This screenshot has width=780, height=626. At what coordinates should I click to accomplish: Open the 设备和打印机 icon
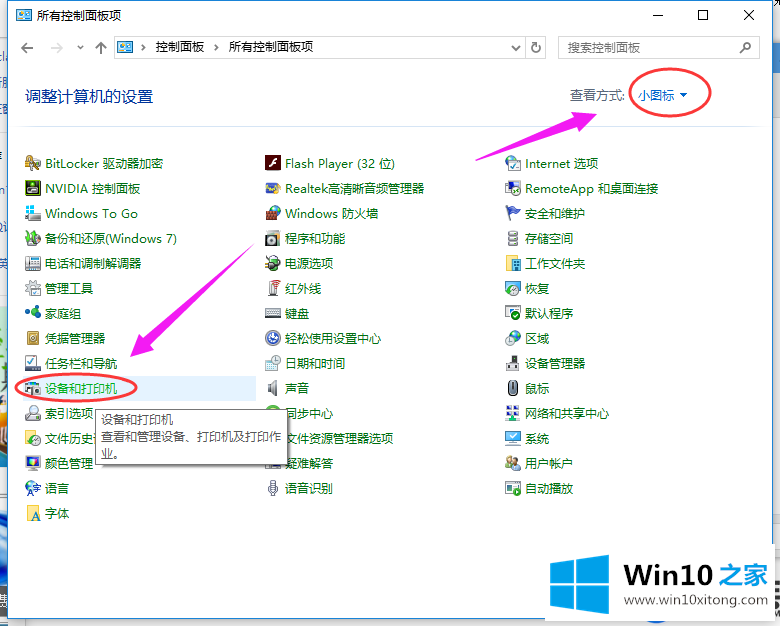click(33, 388)
